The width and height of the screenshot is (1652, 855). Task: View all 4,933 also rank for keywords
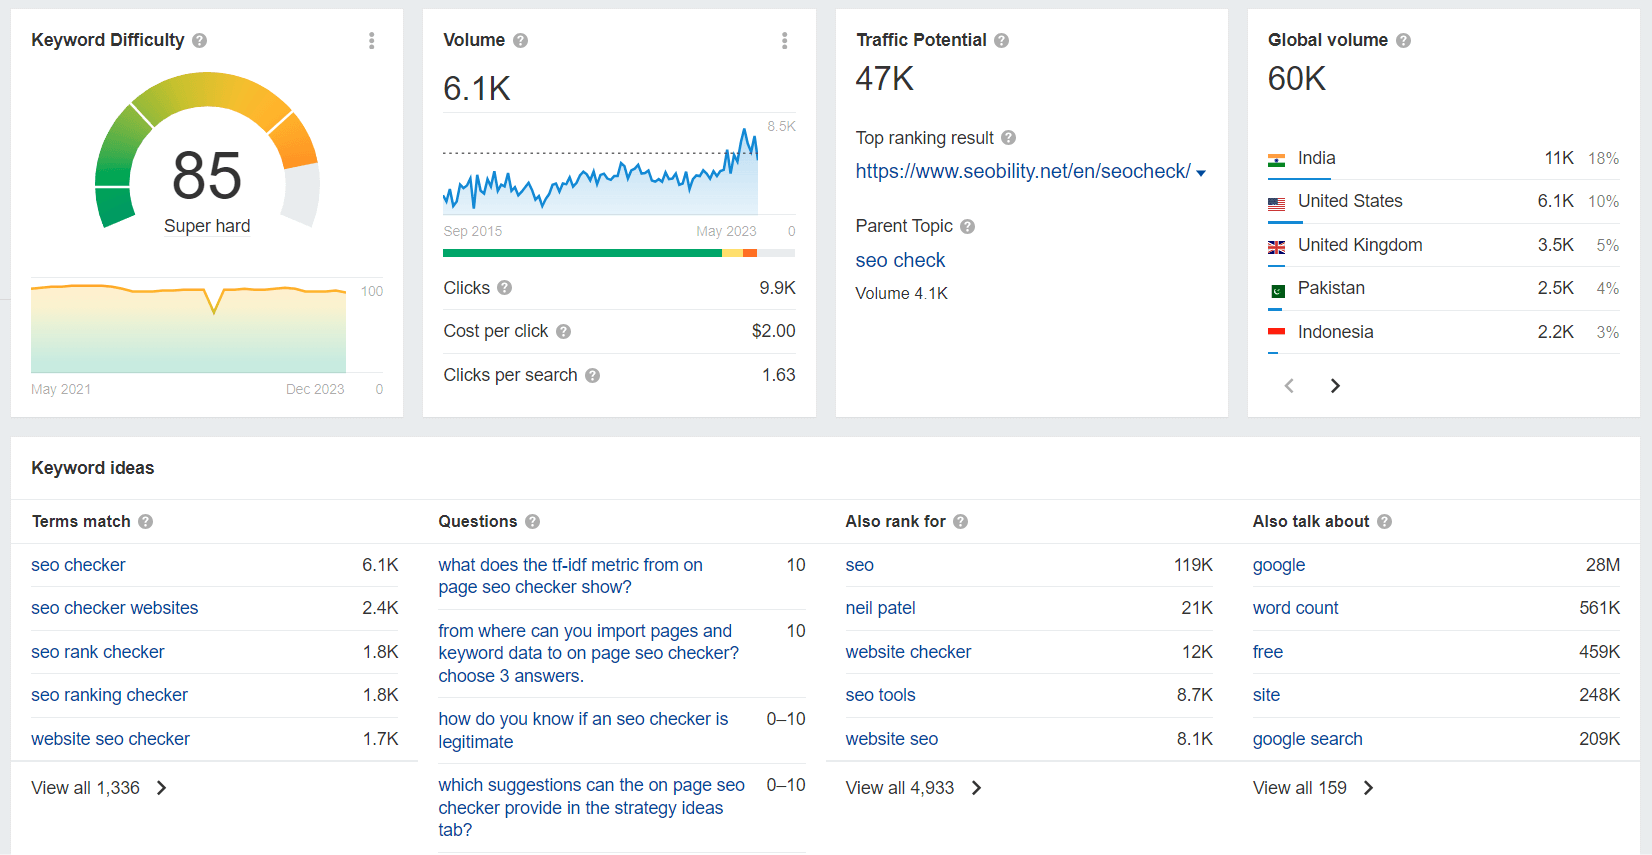[914, 788]
